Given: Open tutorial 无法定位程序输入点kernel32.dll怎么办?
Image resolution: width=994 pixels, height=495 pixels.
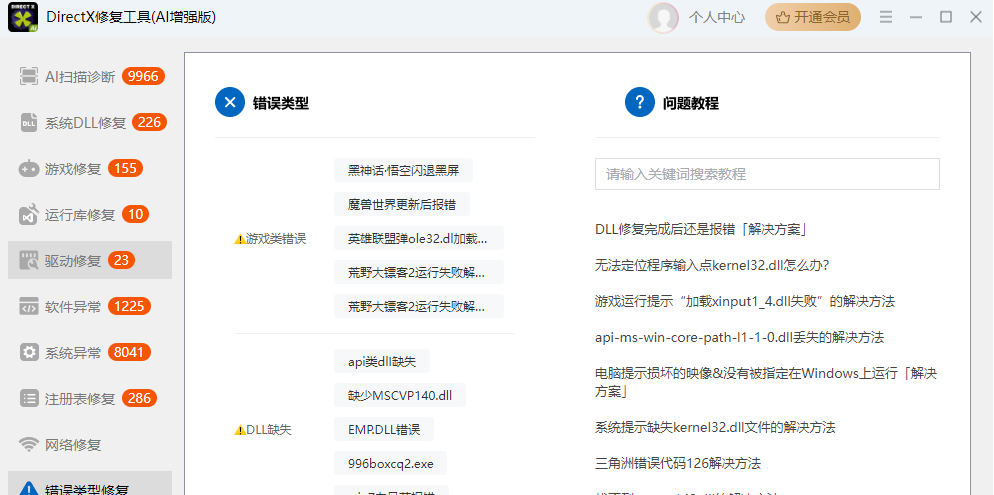Looking at the screenshot, I should pos(713,265).
